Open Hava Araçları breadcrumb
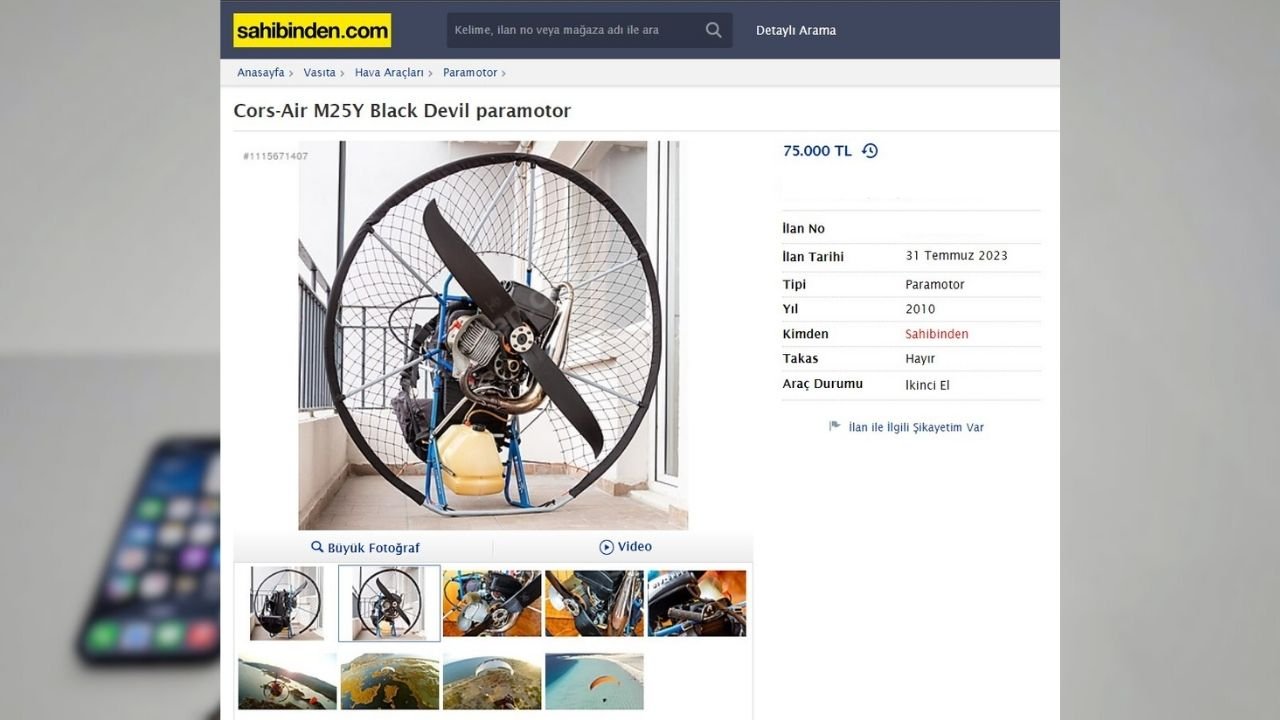The image size is (1280, 720). (389, 73)
